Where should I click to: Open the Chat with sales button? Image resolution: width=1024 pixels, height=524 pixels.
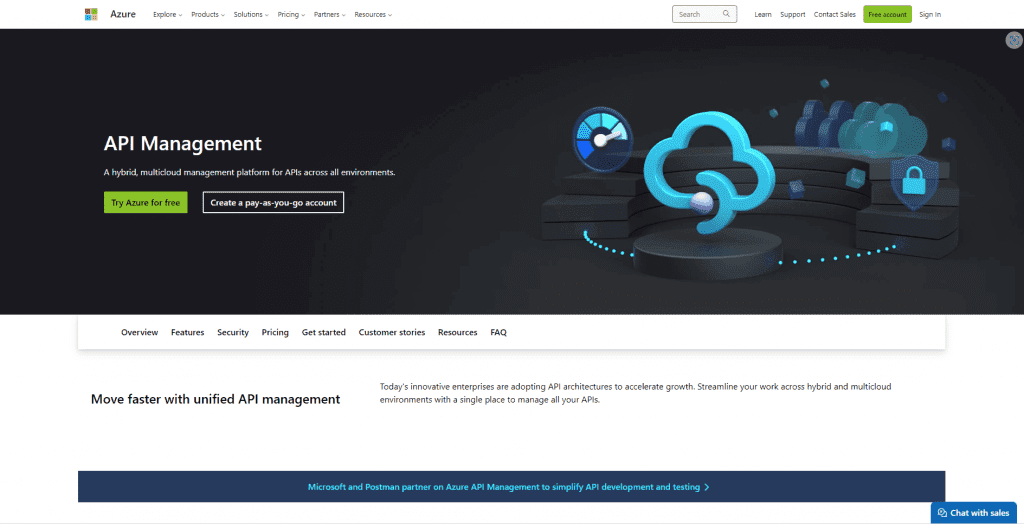point(974,513)
